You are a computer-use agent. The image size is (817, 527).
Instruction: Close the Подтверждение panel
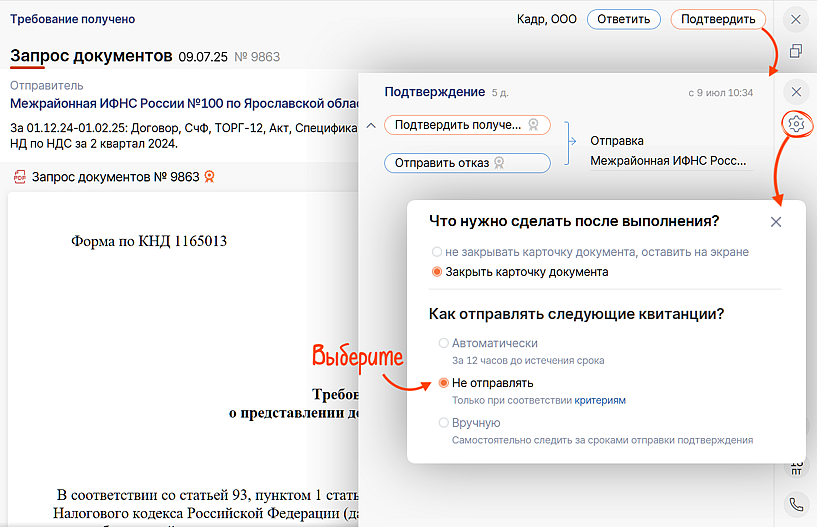point(796,91)
